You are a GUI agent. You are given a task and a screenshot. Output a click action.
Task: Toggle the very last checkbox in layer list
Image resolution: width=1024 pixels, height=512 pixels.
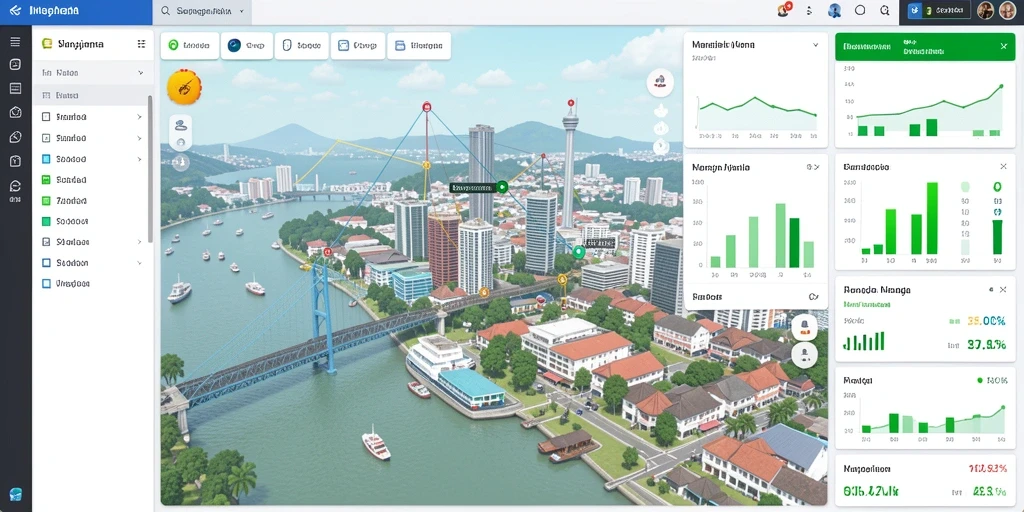pyautogui.click(x=46, y=283)
